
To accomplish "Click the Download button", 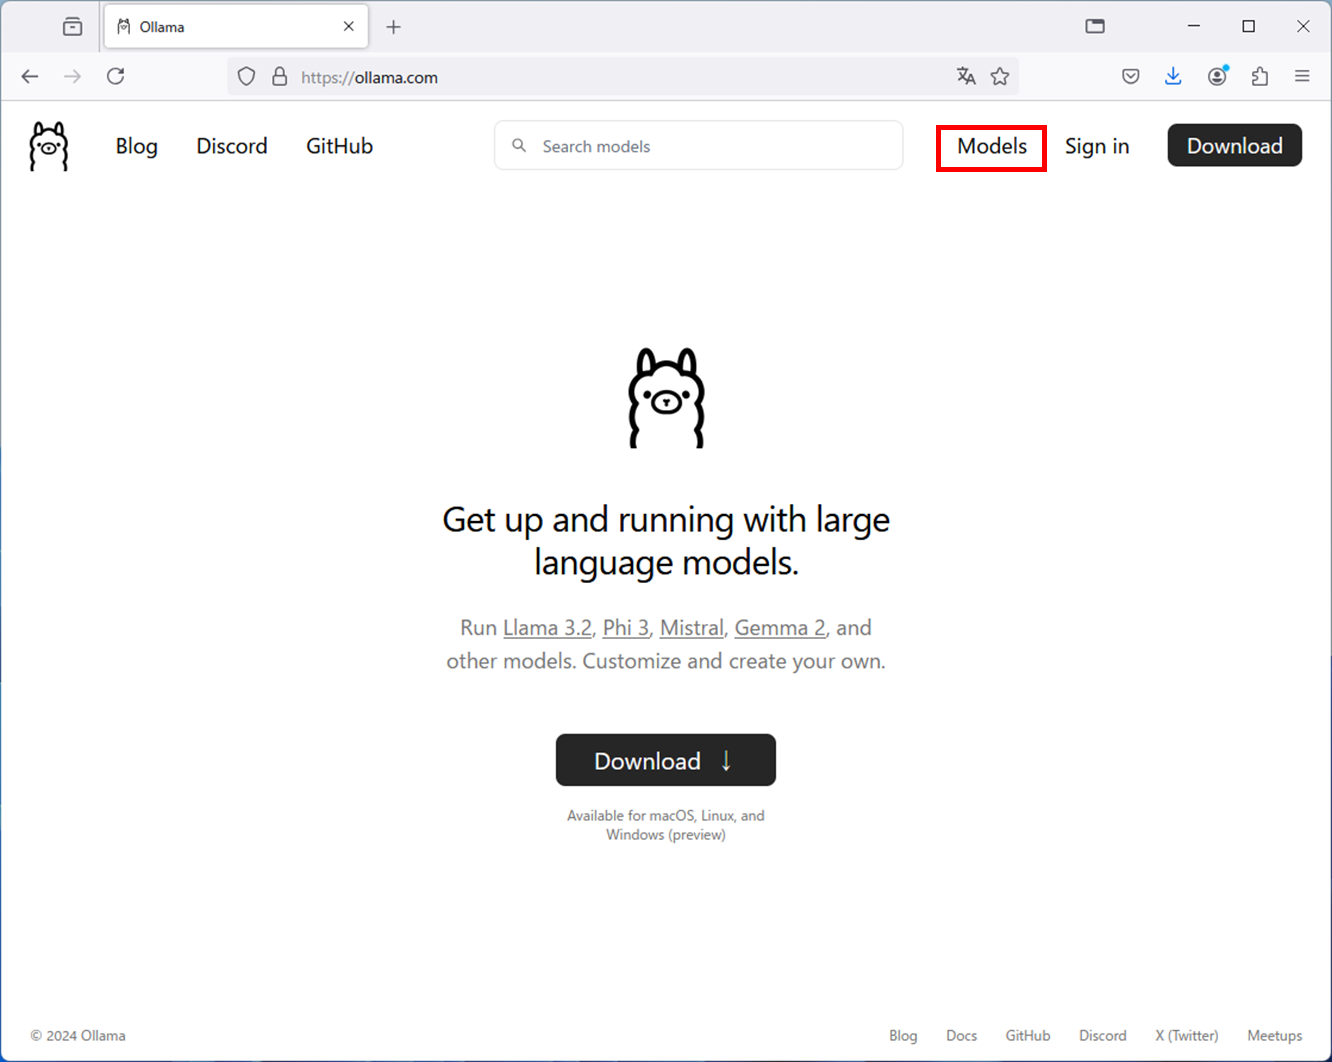I will click(x=665, y=760).
